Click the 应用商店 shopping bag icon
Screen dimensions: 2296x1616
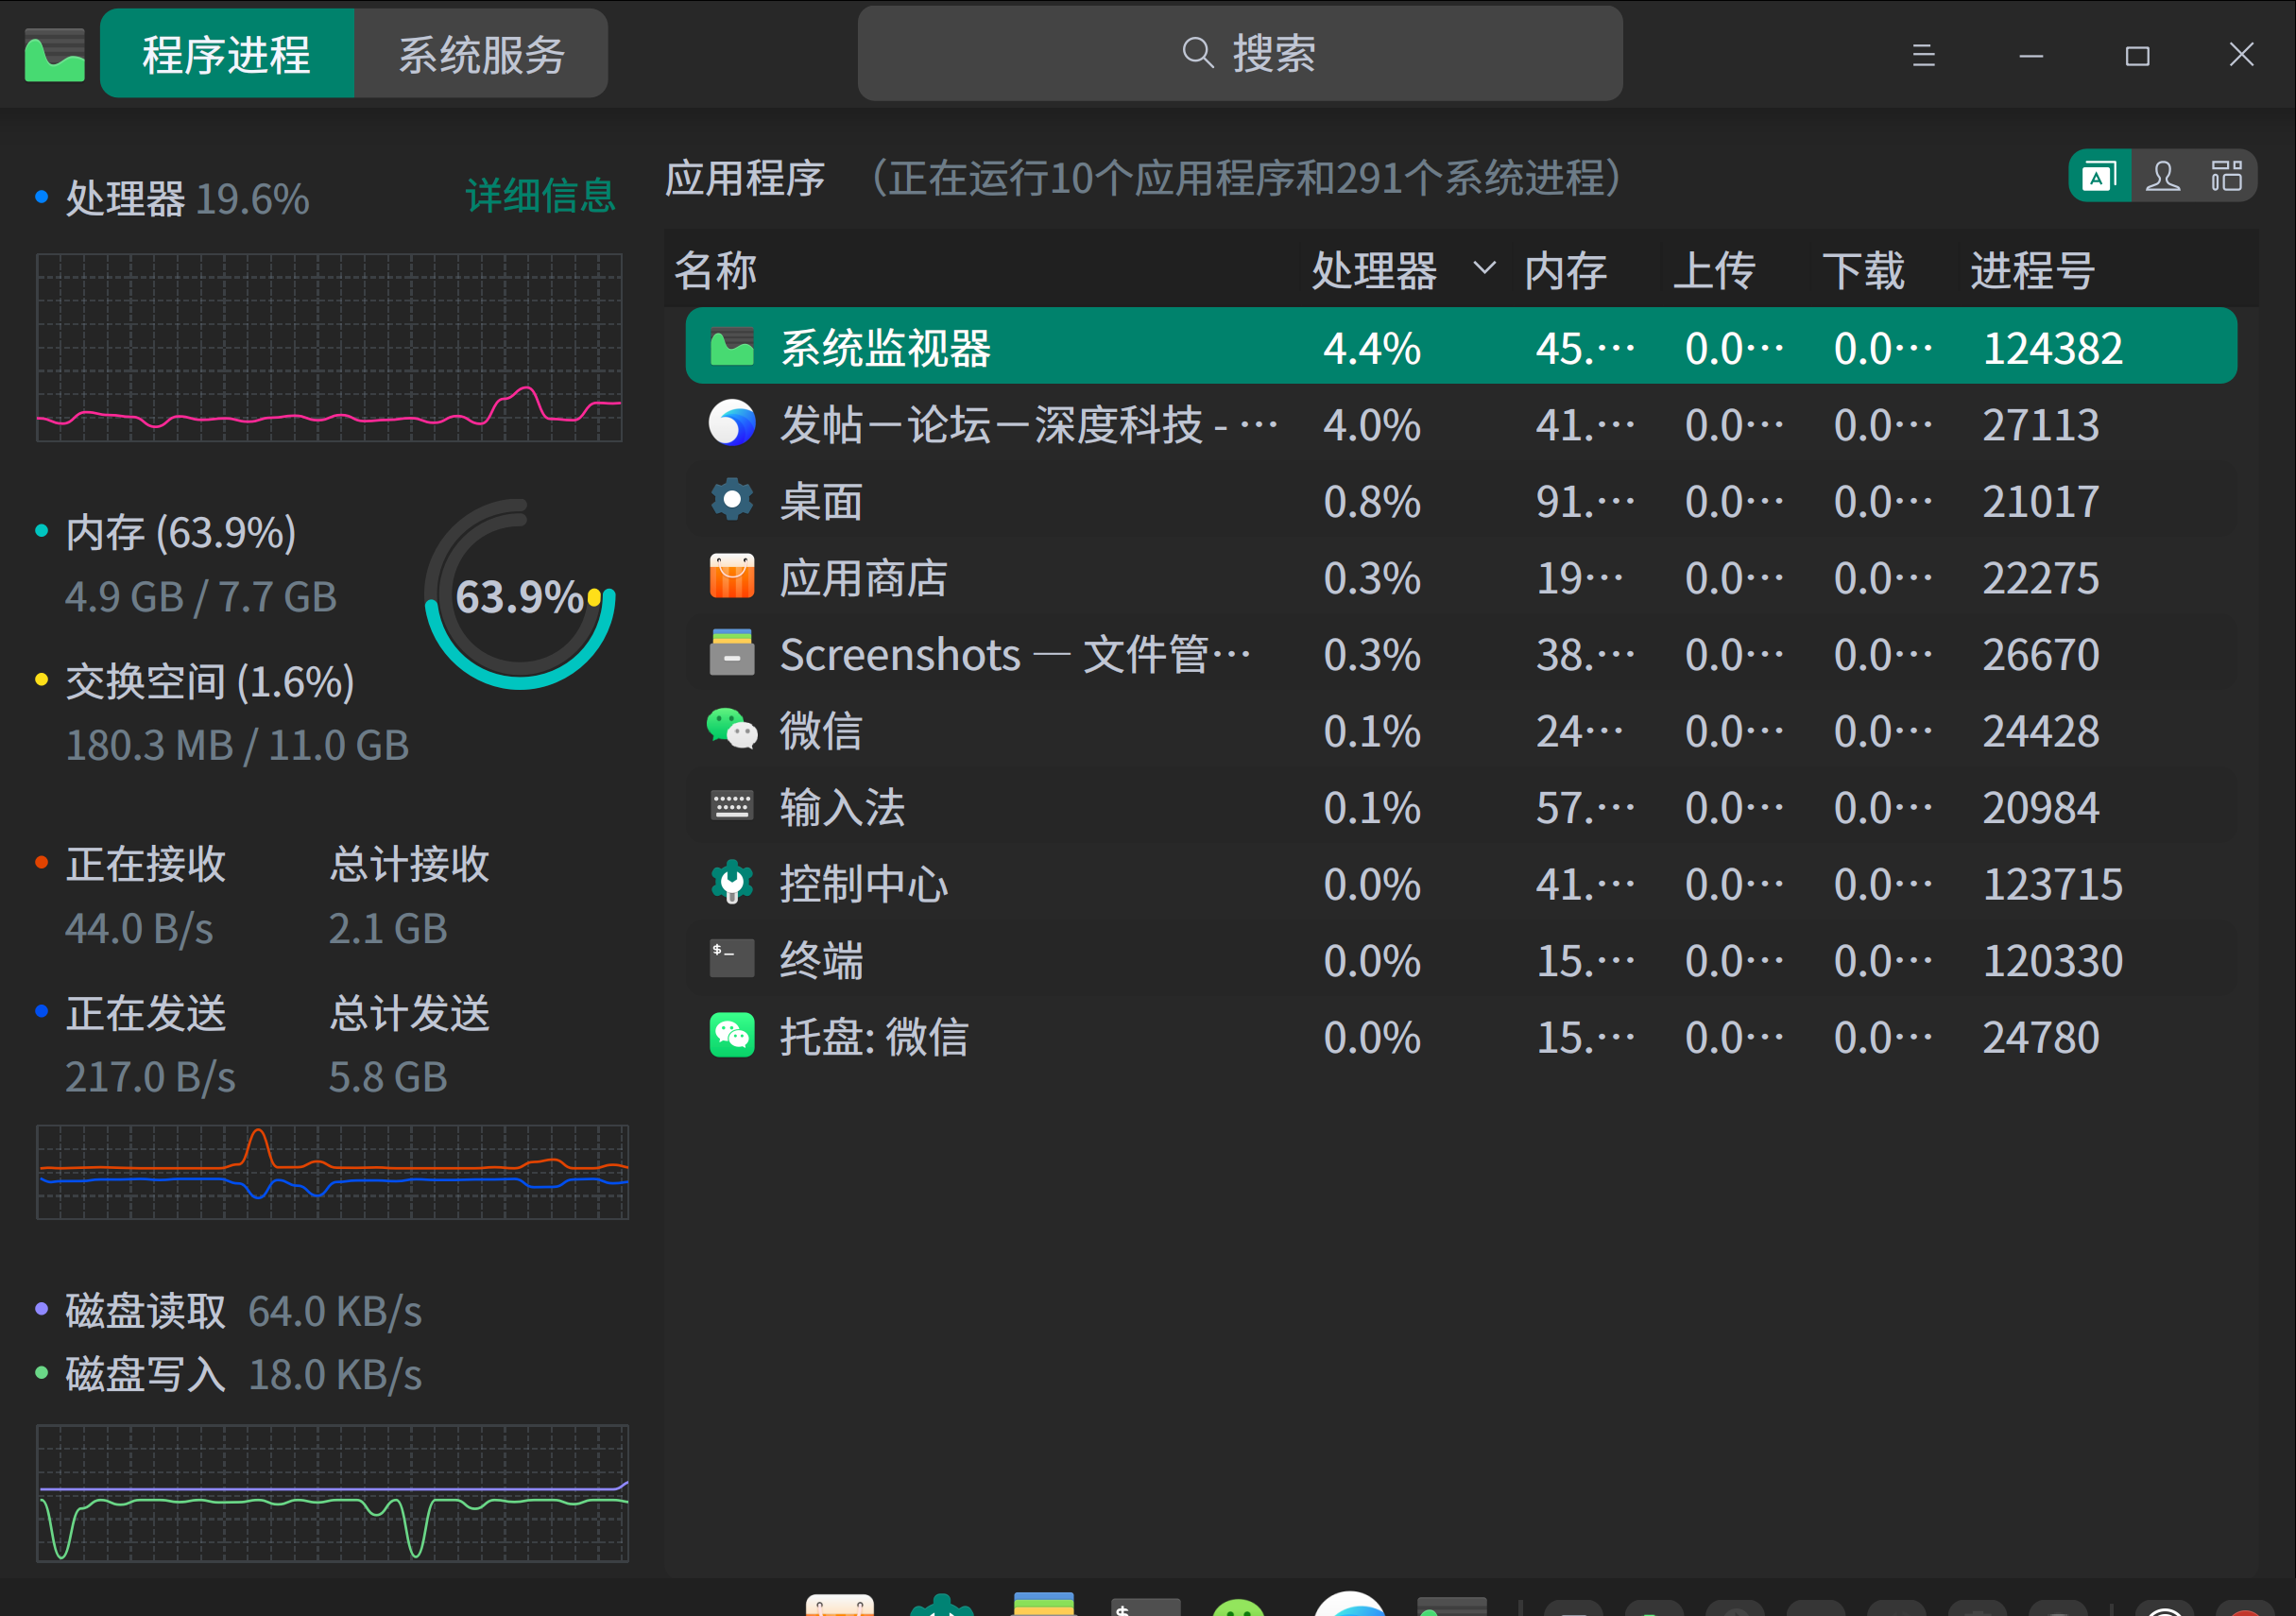[732, 577]
